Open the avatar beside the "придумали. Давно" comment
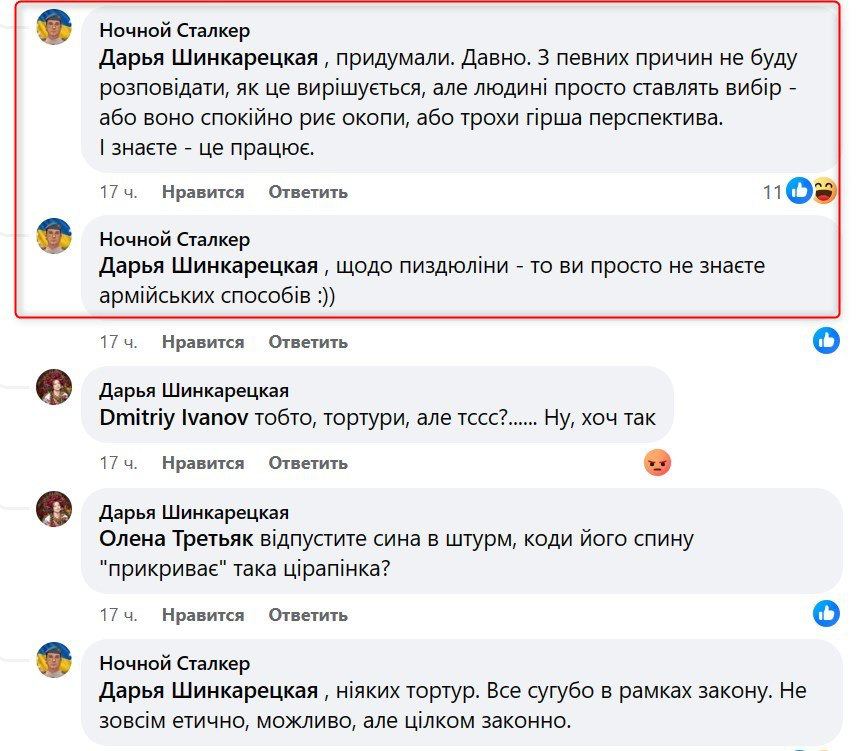Screen dimensions: 862x751 pyautogui.click(x=54, y=28)
